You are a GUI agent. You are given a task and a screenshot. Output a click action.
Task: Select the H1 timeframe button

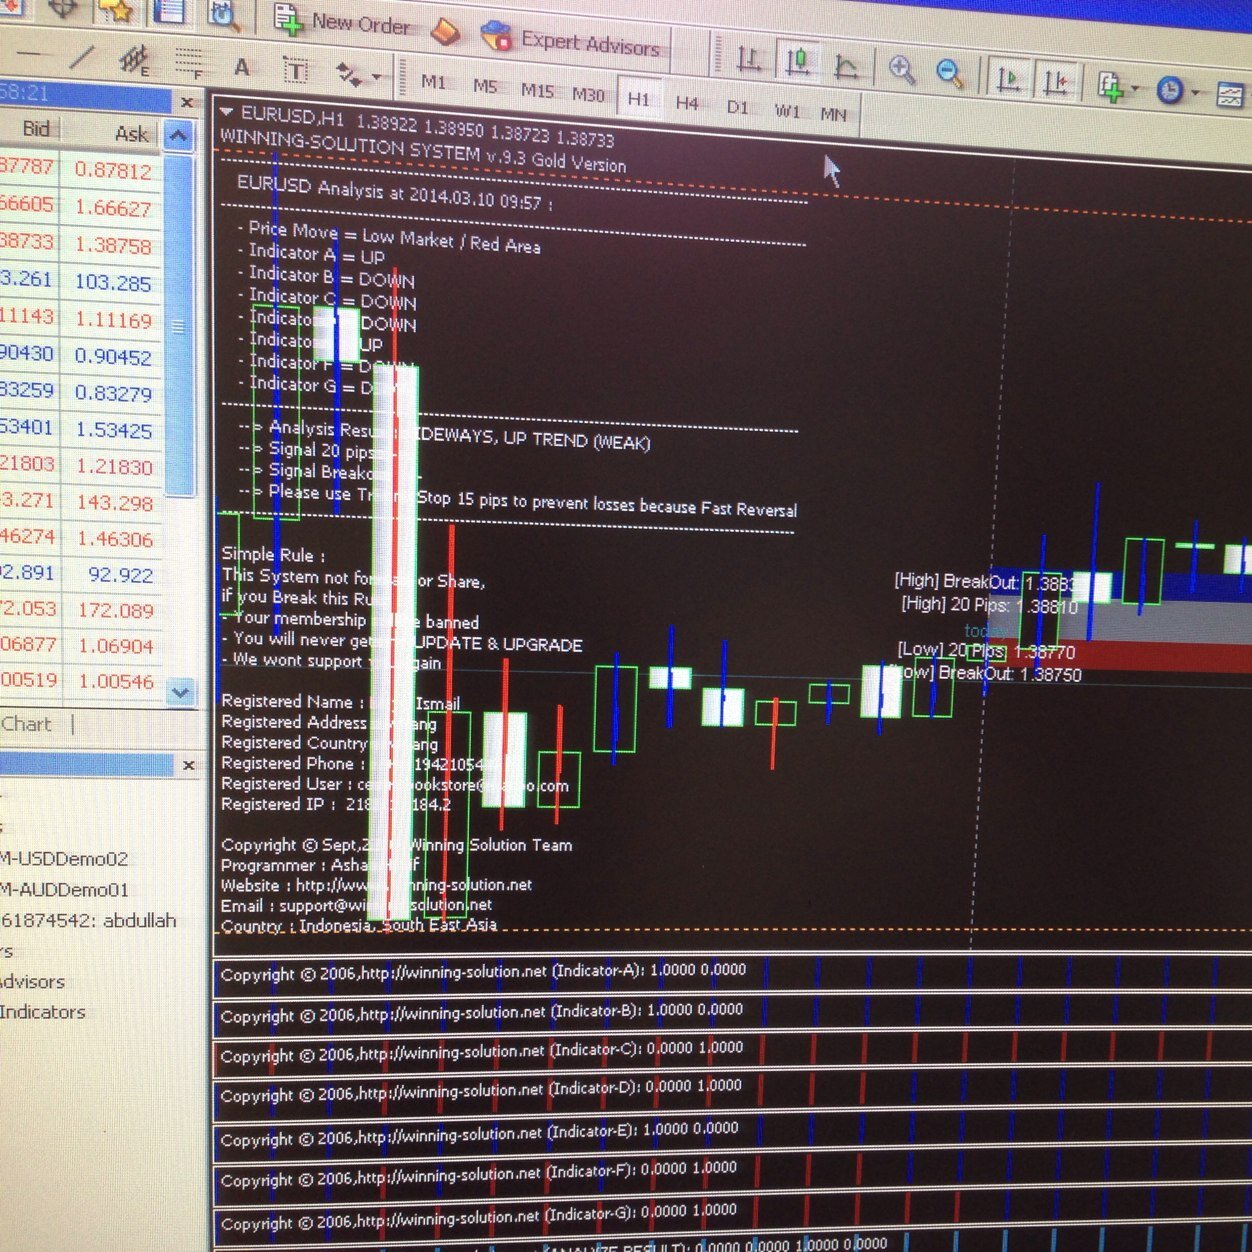click(x=638, y=98)
